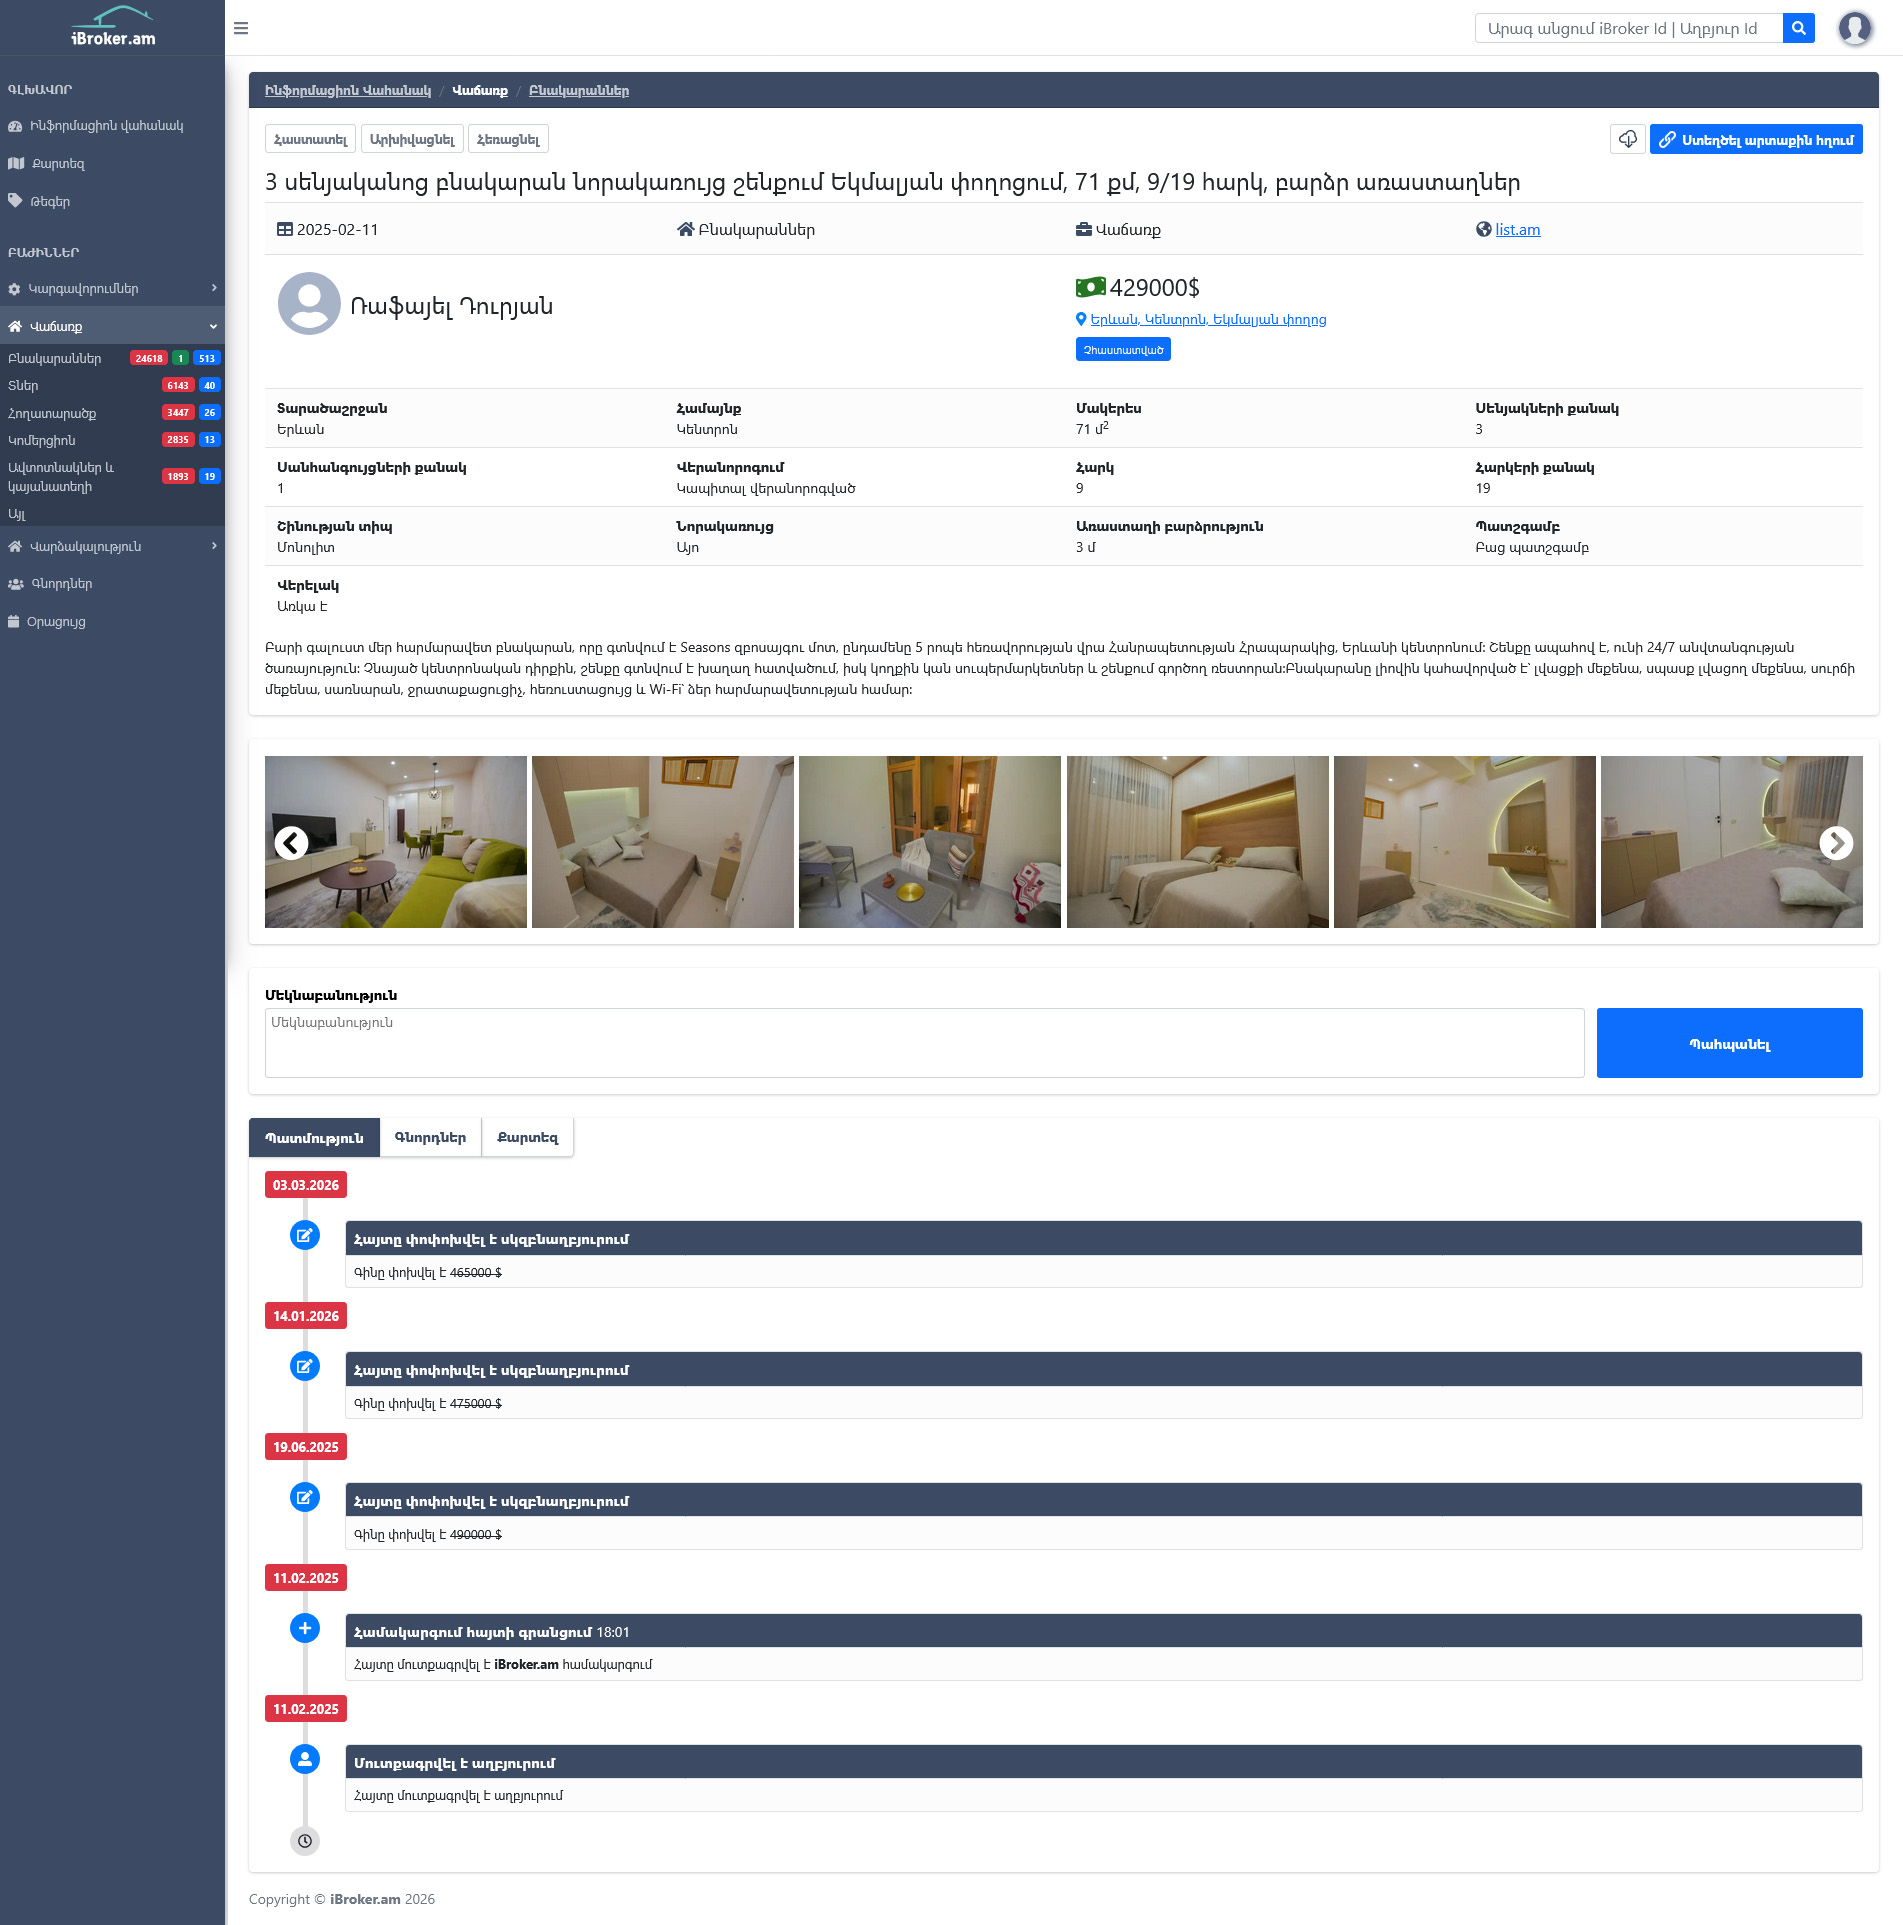Click in the Մեկնաբանություն comment field
This screenshot has width=1903, height=1925.
coord(924,1043)
